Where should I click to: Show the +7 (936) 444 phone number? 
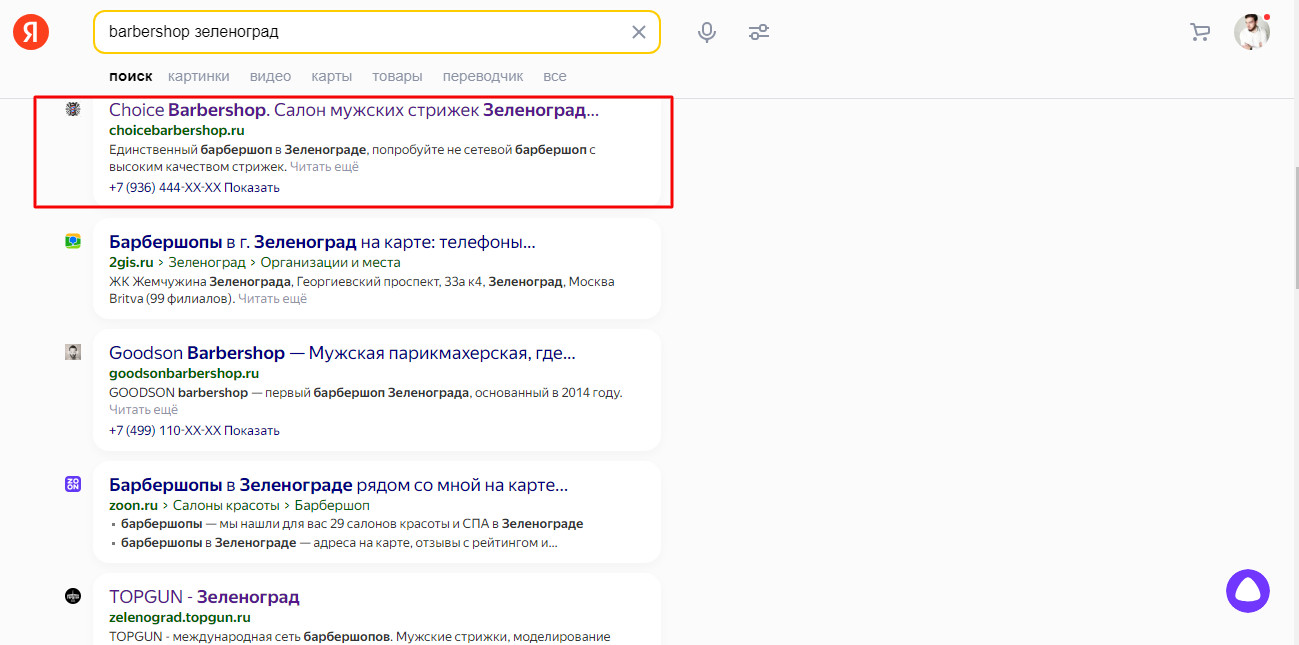(x=194, y=188)
